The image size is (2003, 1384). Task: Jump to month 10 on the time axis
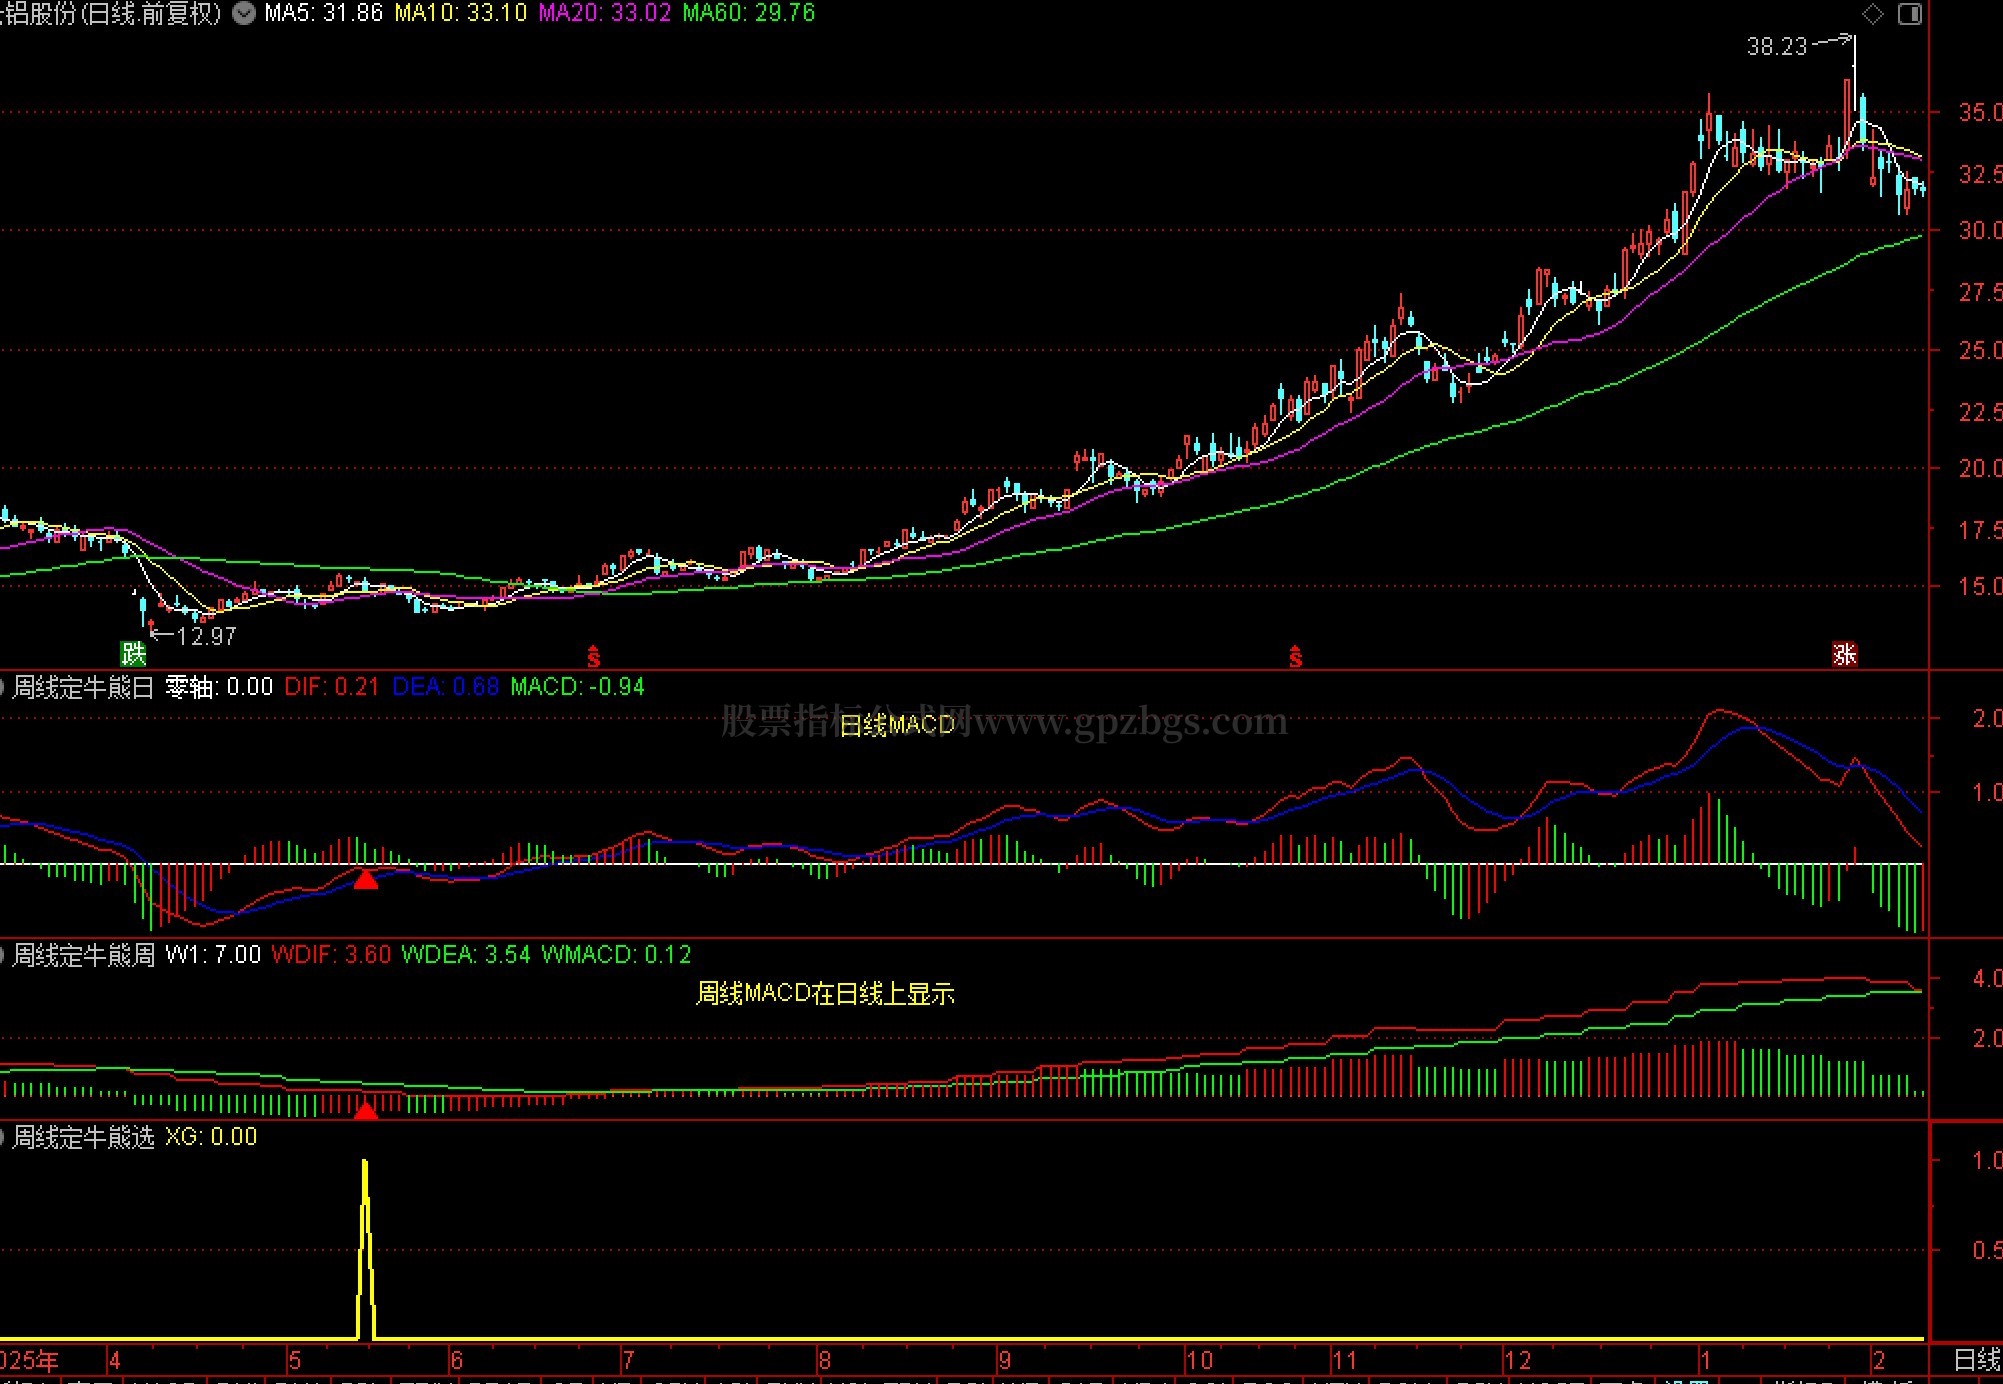pos(1199,1361)
